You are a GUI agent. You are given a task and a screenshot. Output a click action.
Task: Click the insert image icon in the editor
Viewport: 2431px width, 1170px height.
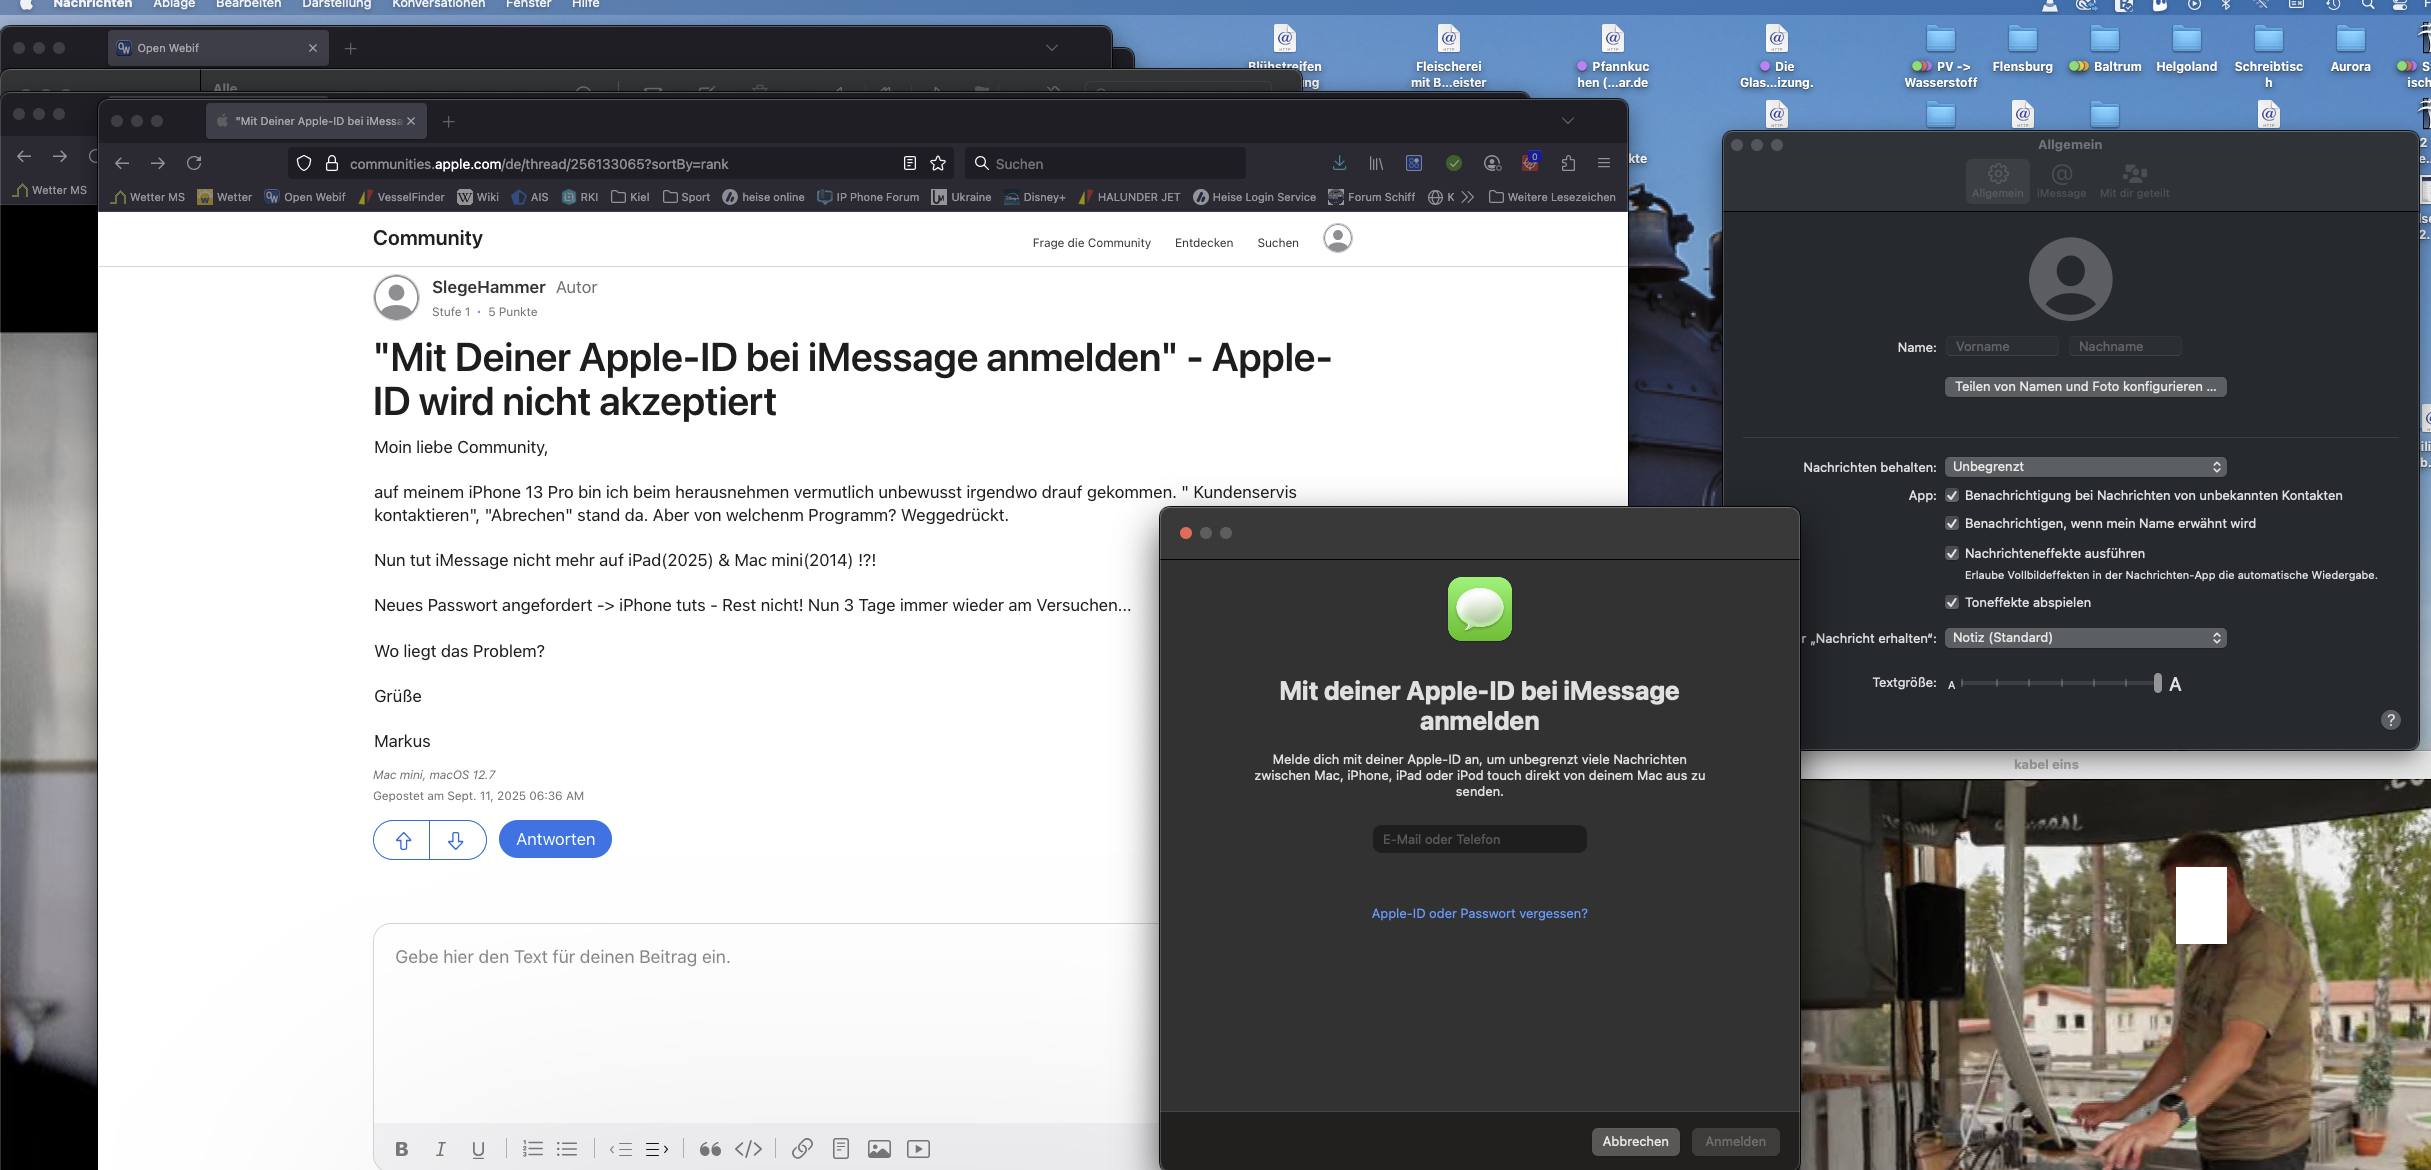pos(879,1149)
